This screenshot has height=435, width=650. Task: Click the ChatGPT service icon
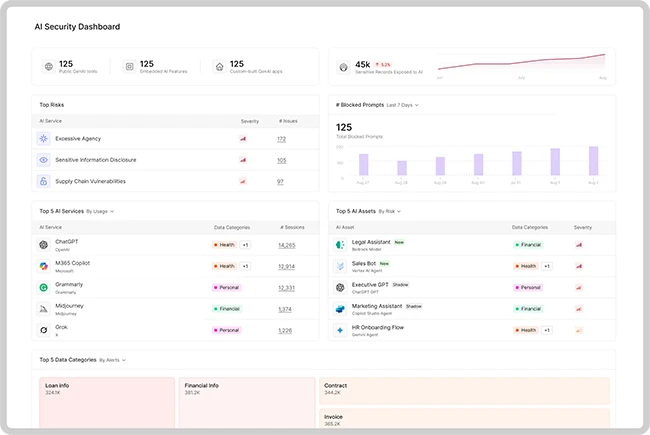[44, 245]
